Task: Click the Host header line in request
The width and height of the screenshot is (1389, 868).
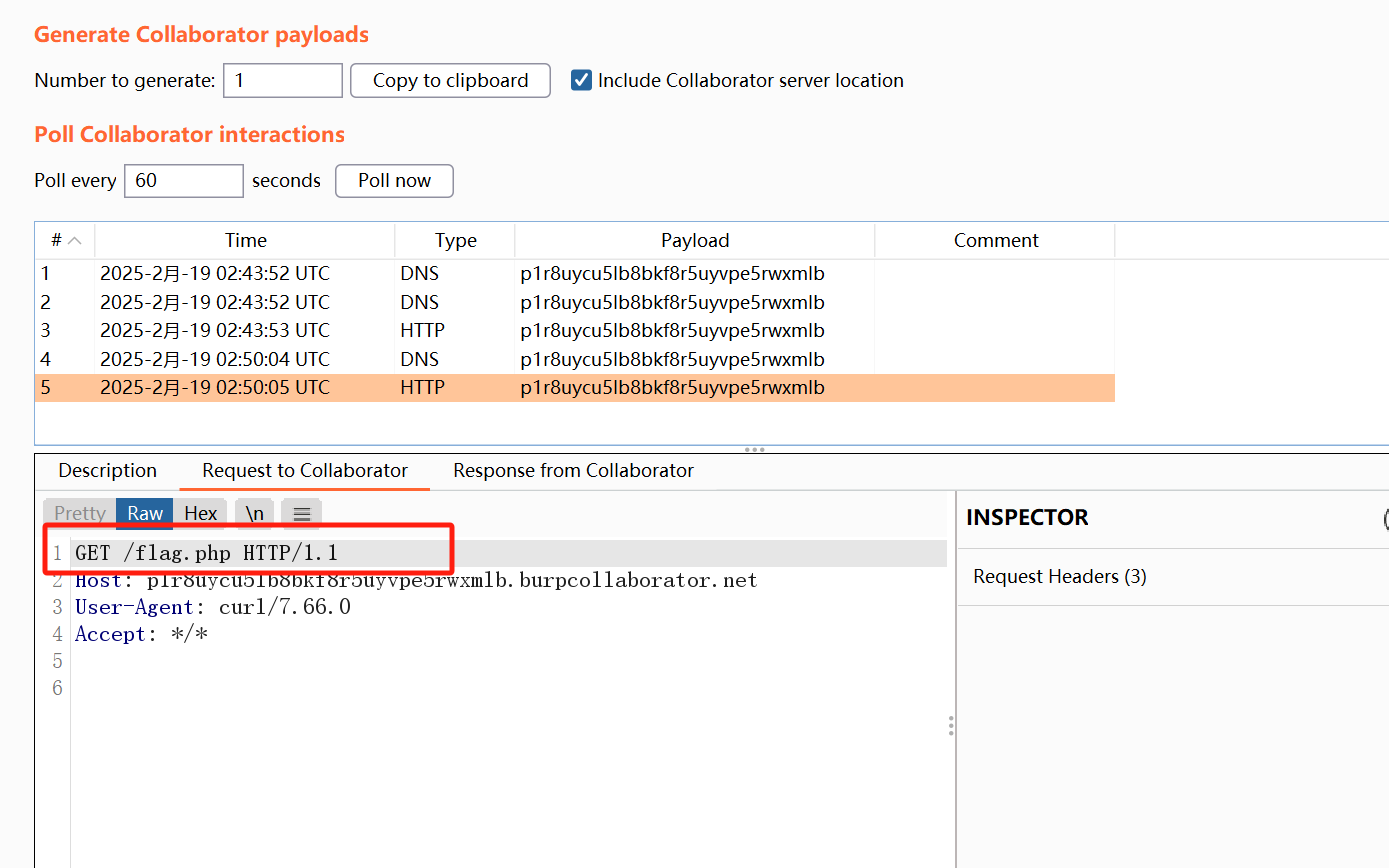Action: (416, 580)
